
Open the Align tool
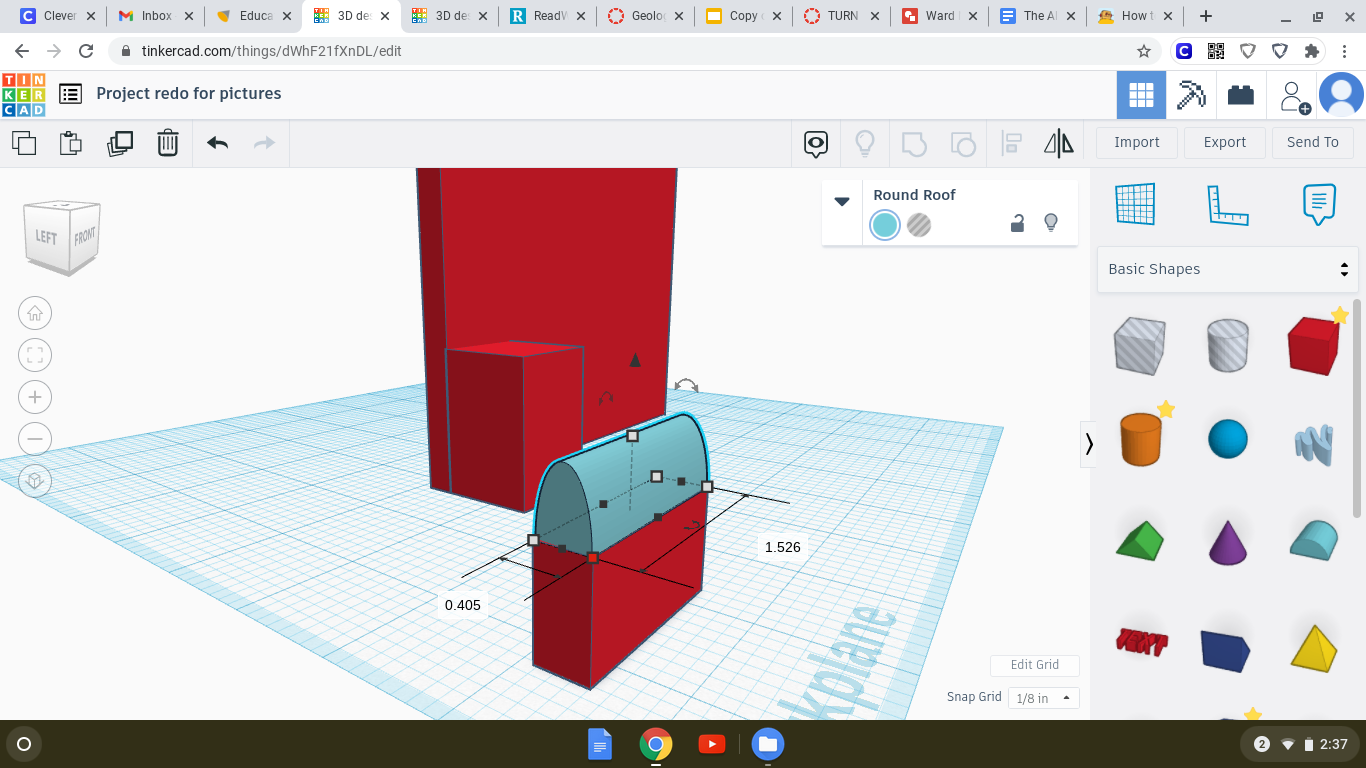(1011, 143)
